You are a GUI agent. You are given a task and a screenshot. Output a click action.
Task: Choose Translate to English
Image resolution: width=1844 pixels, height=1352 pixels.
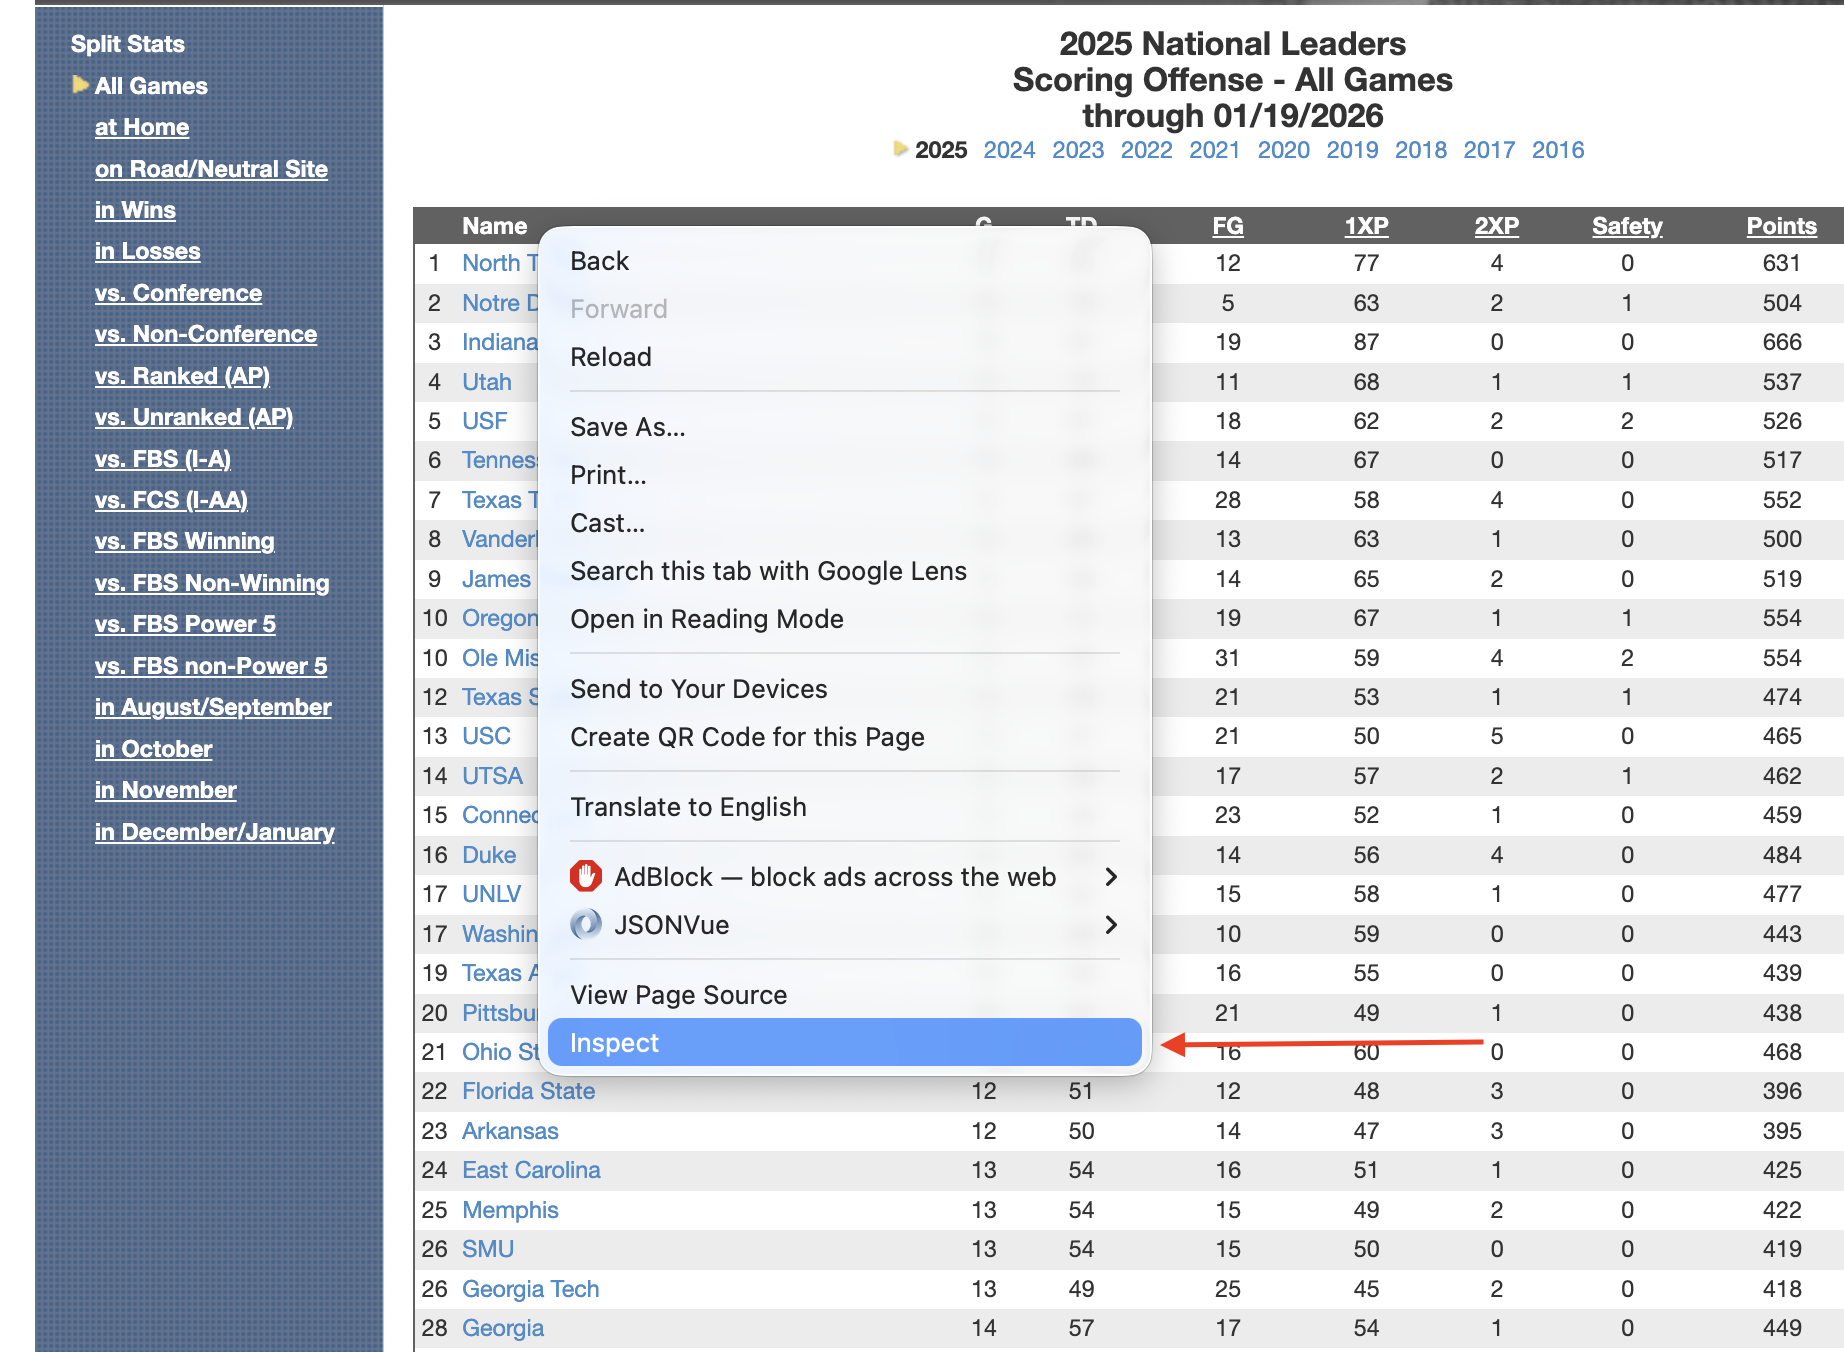tap(688, 807)
